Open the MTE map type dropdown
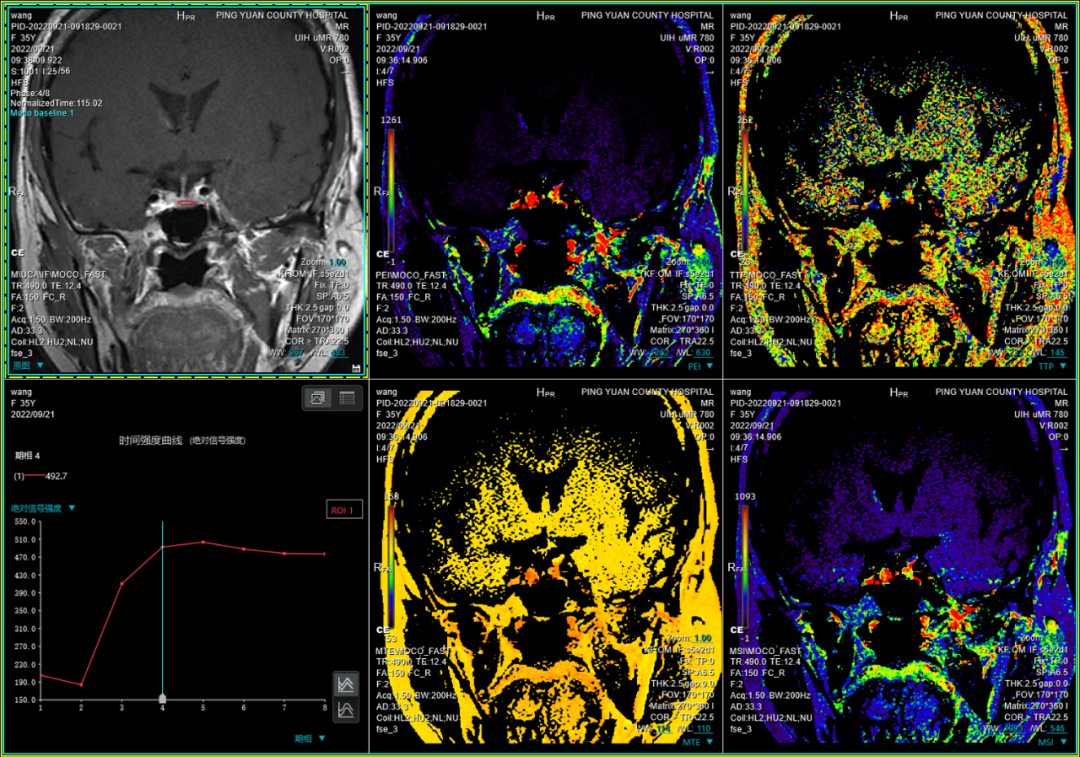1080x757 pixels. tap(697, 743)
